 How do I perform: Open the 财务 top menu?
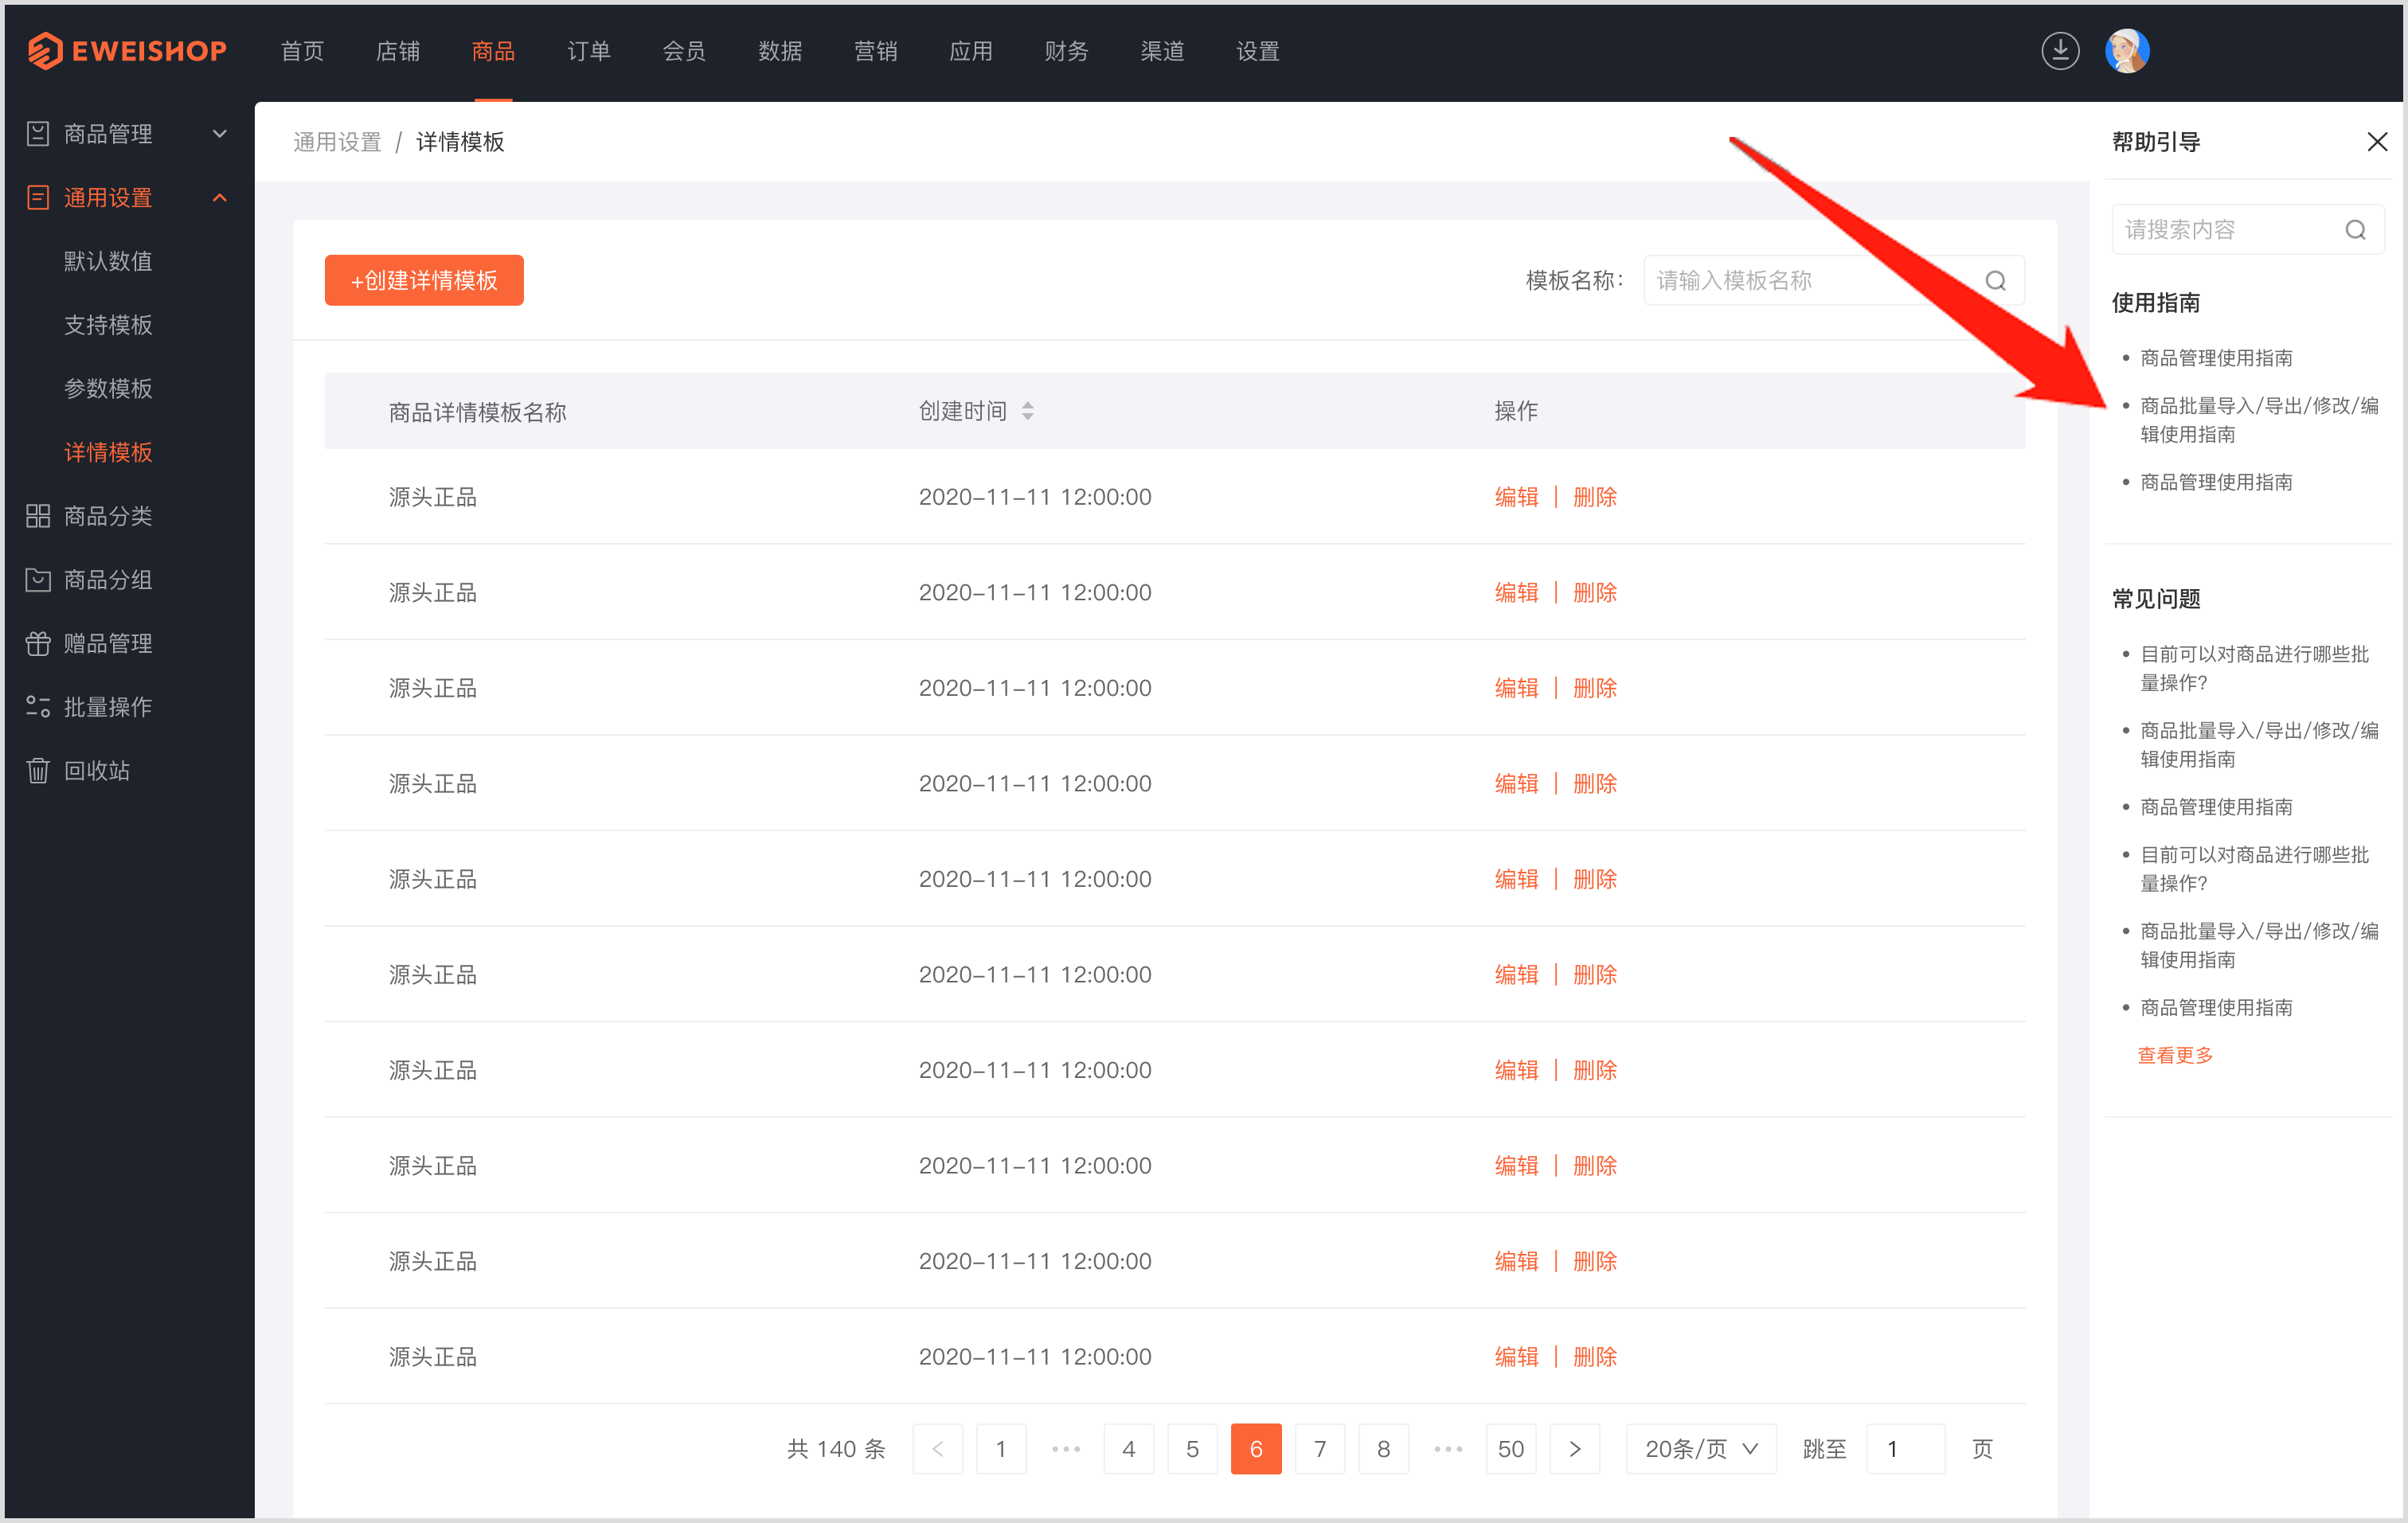coord(1067,51)
